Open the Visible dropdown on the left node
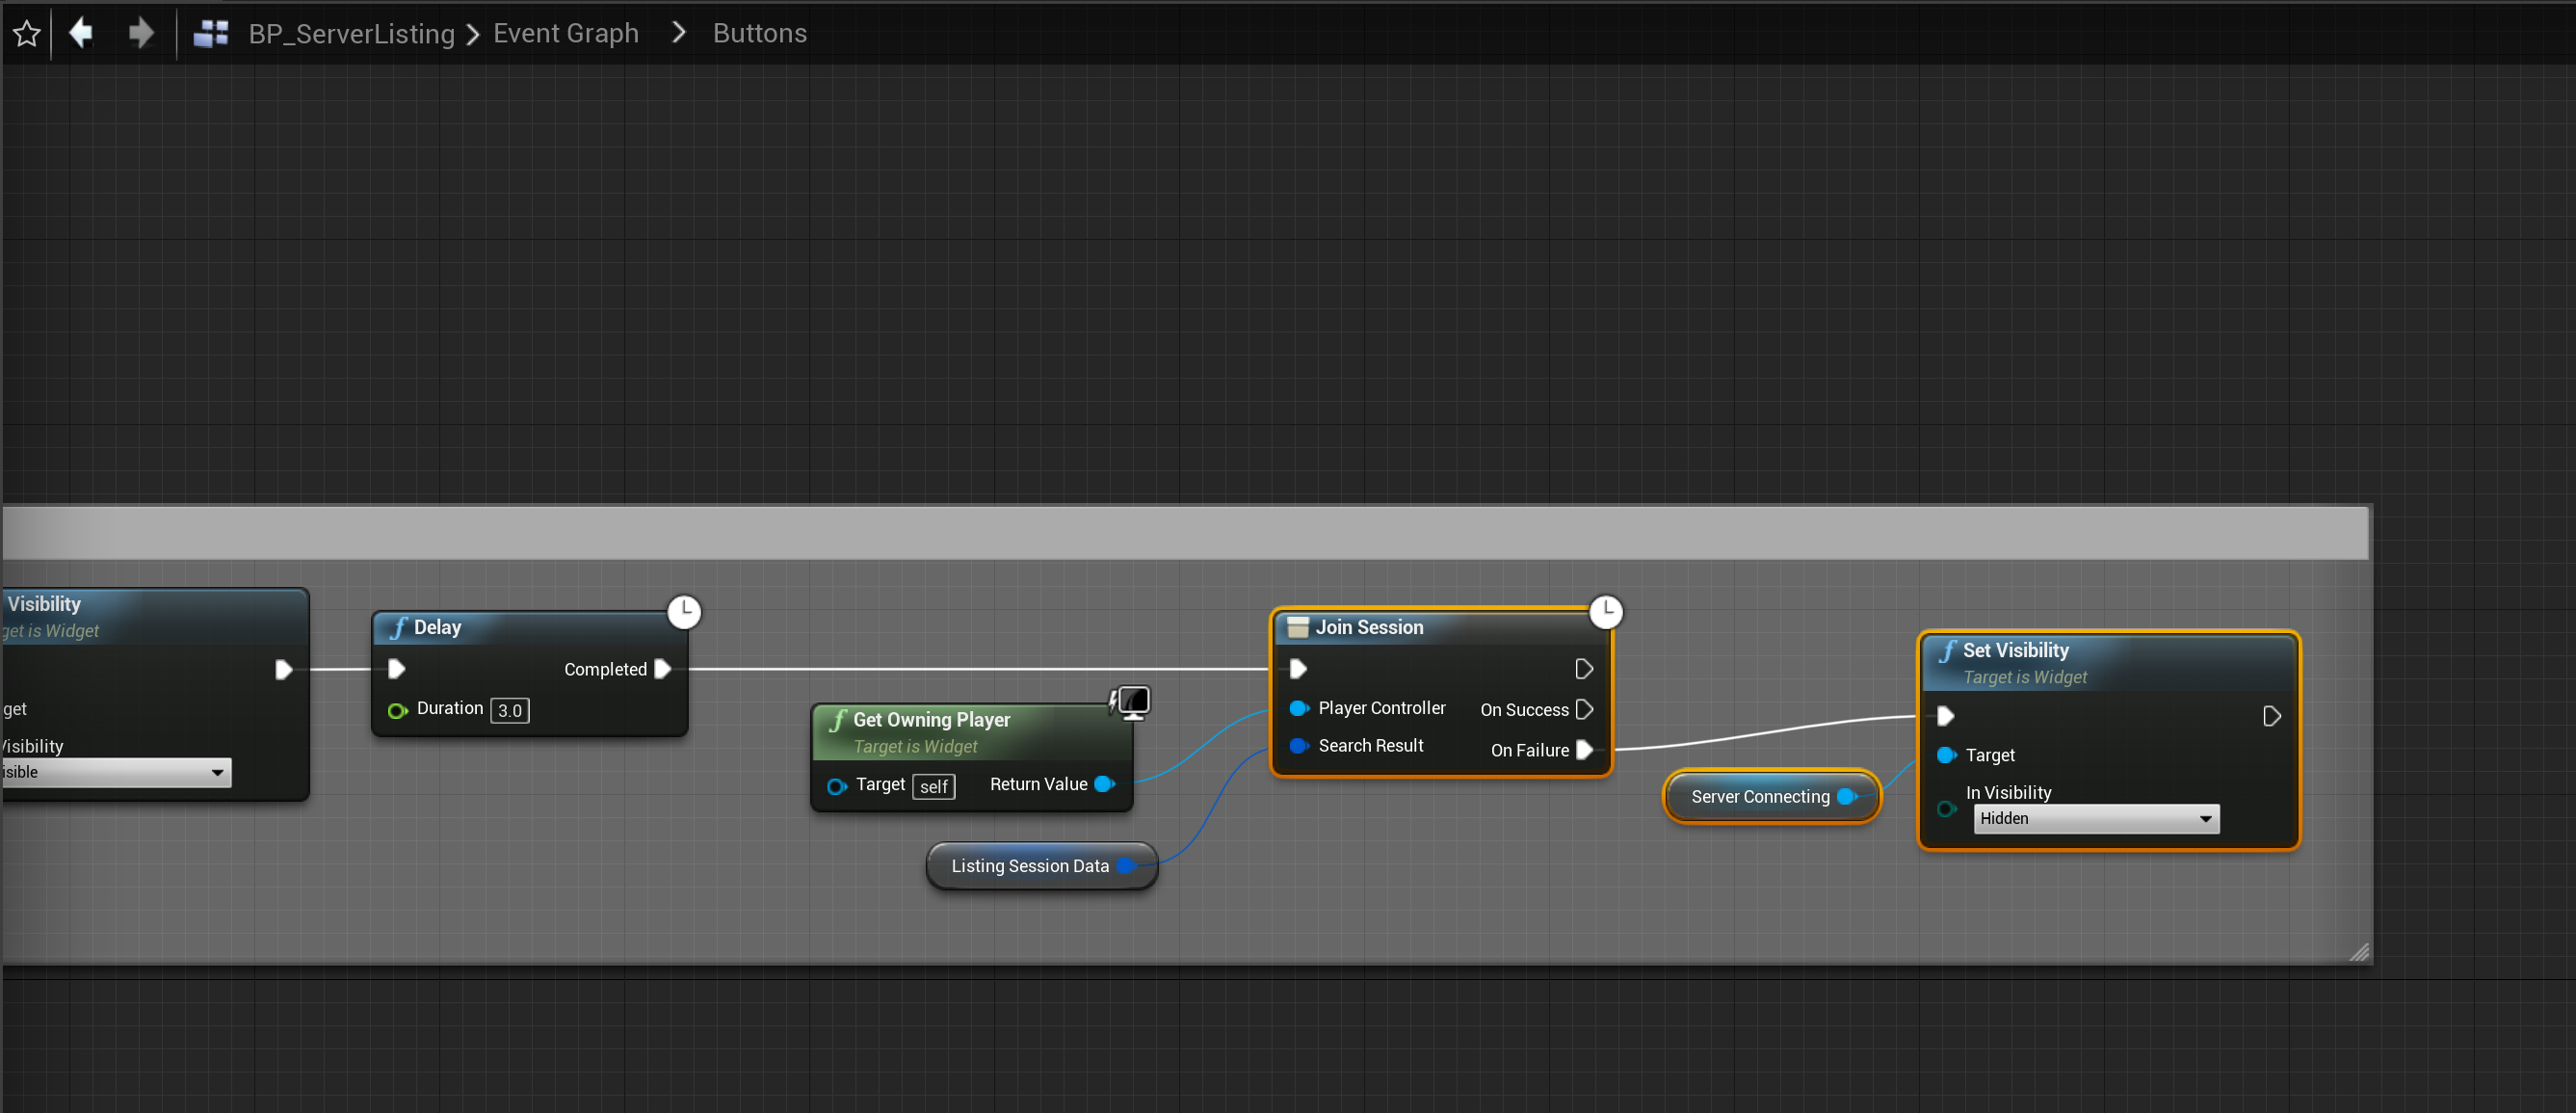Viewport: 2576px width, 1113px height. tap(115, 772)
